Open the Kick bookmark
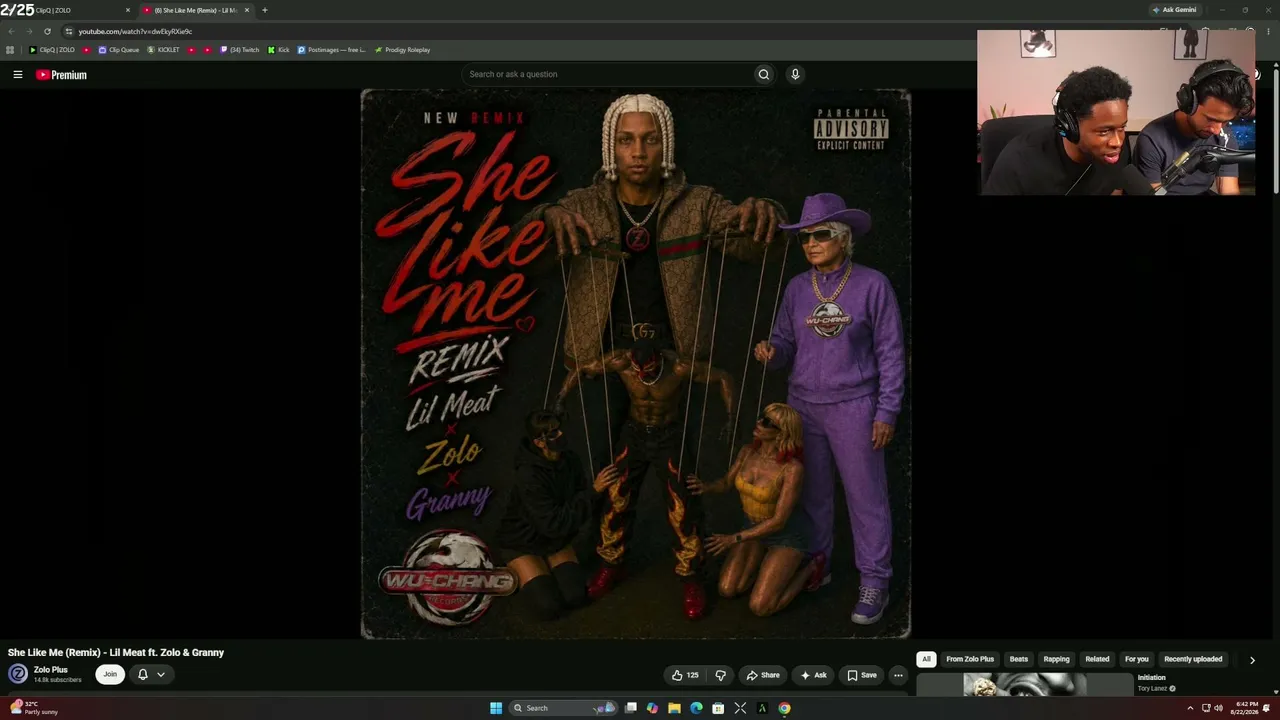Screen dimensions: 1280x720 (x=279, y=50)
